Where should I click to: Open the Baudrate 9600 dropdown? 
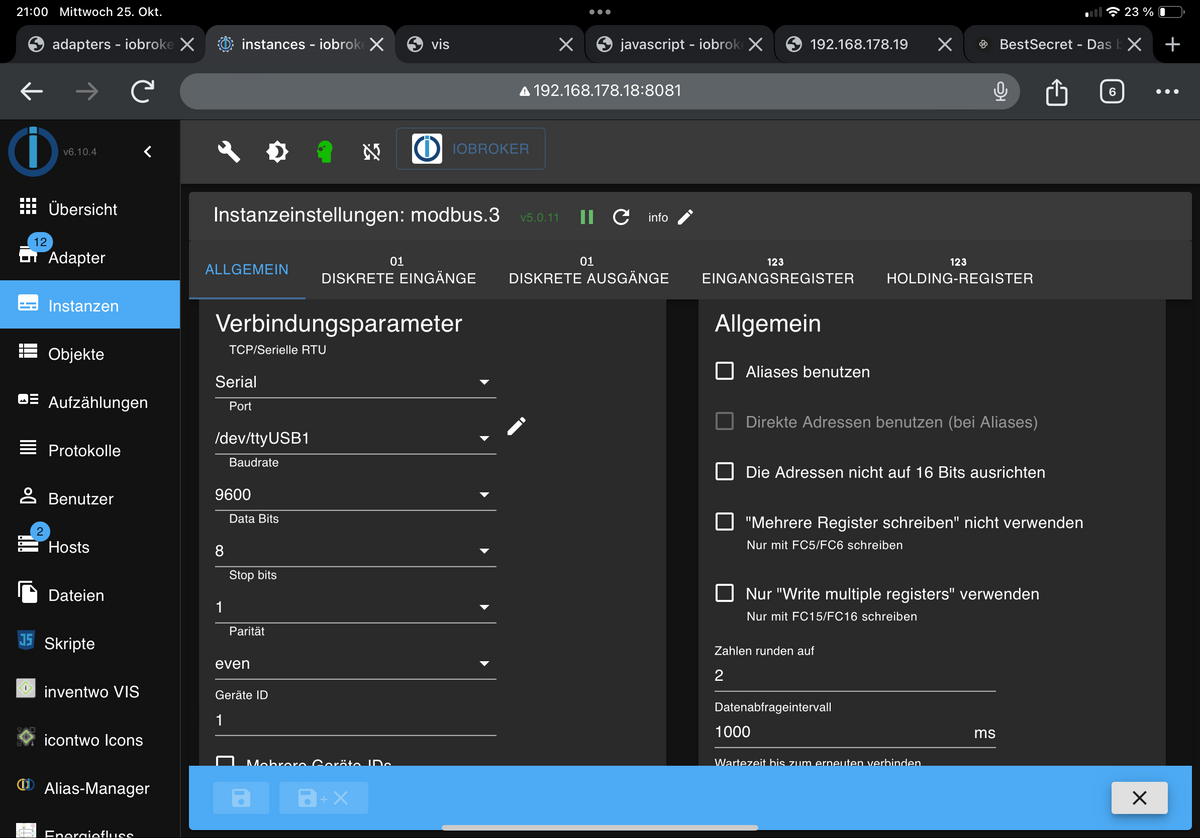(355, 494)
